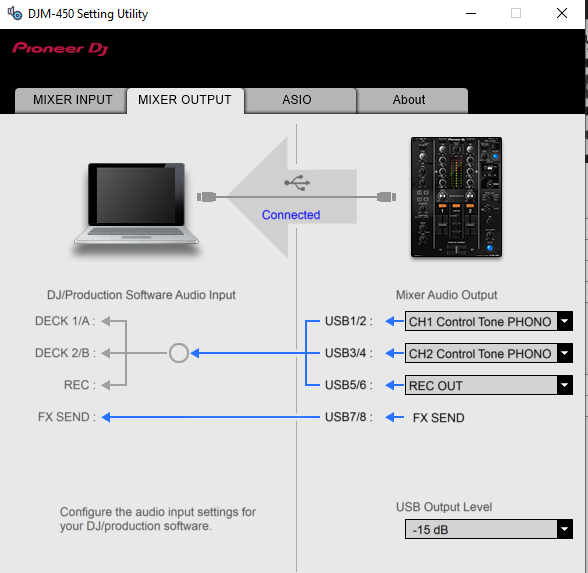Expand the USB5/6 REC OUT dropdown
Viewport: 588px width, 573px height.
489,385
